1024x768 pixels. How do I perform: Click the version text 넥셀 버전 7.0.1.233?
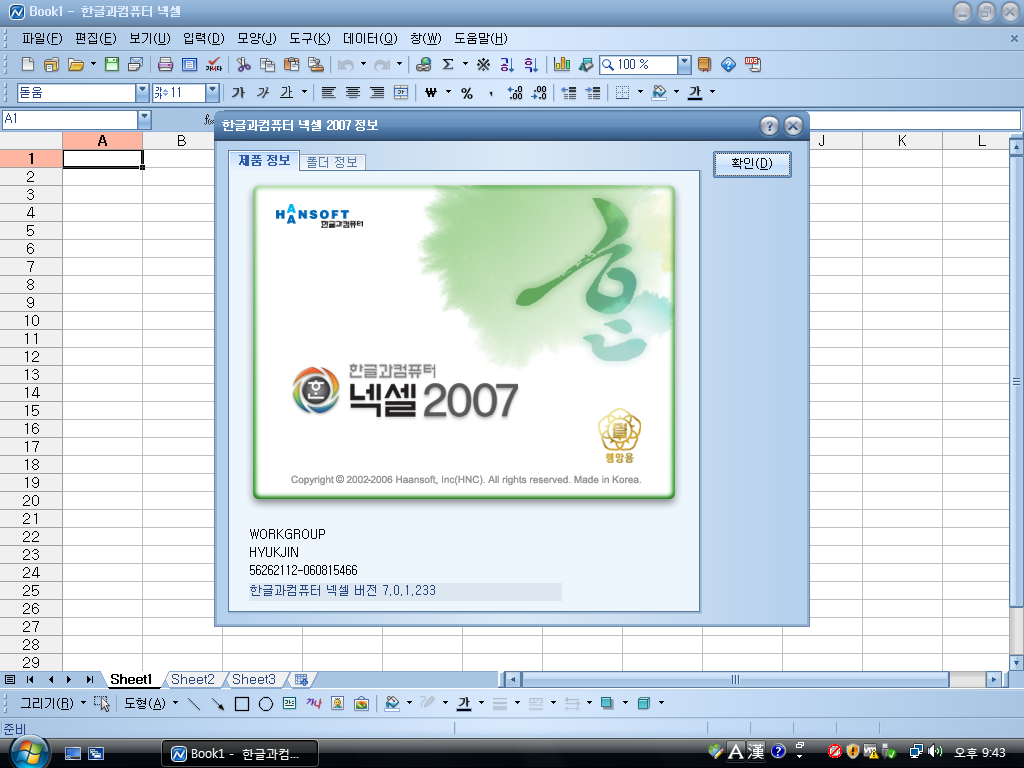tap(342, 590)
